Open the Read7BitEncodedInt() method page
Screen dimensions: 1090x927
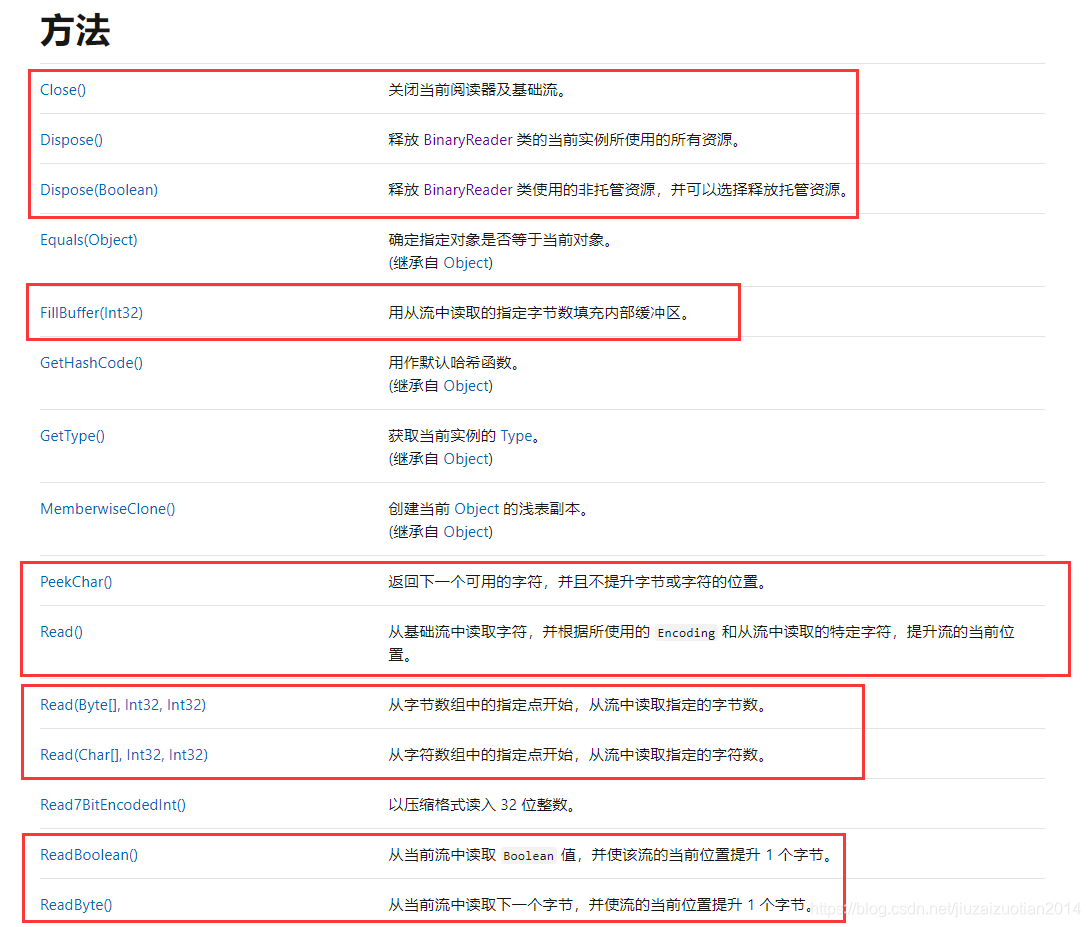pyautogui.click(x=113, y=805)
